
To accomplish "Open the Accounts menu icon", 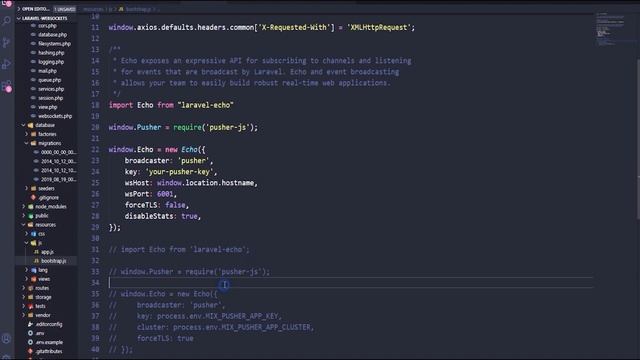I will pos(6,338).
